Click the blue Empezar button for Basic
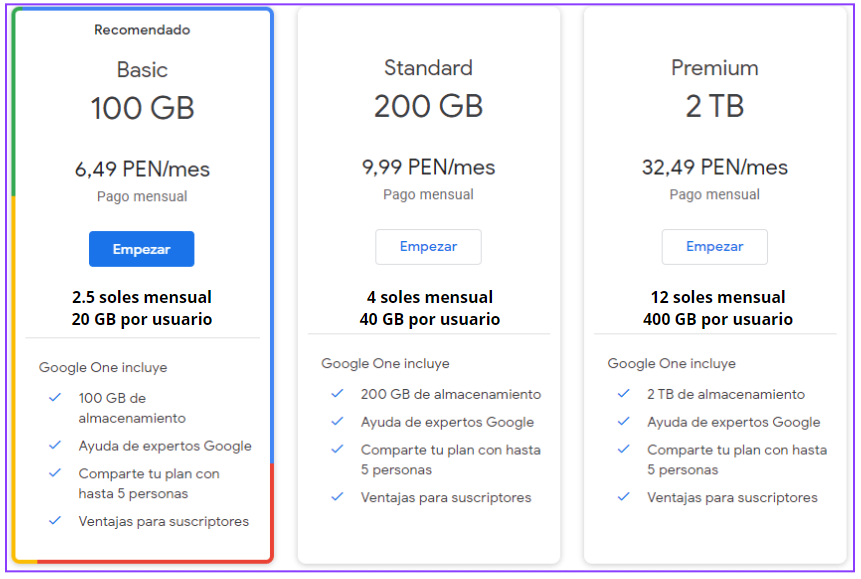The width and height of the screenshot is (861, 579). [141, 249]
